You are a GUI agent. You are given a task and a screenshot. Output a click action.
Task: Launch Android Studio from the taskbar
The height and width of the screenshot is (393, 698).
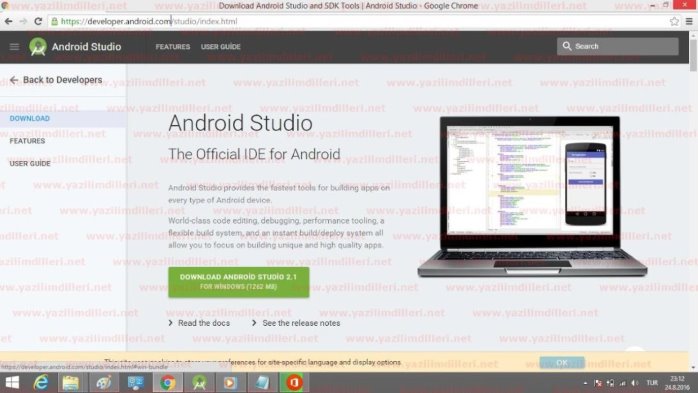tap(199, 383)
